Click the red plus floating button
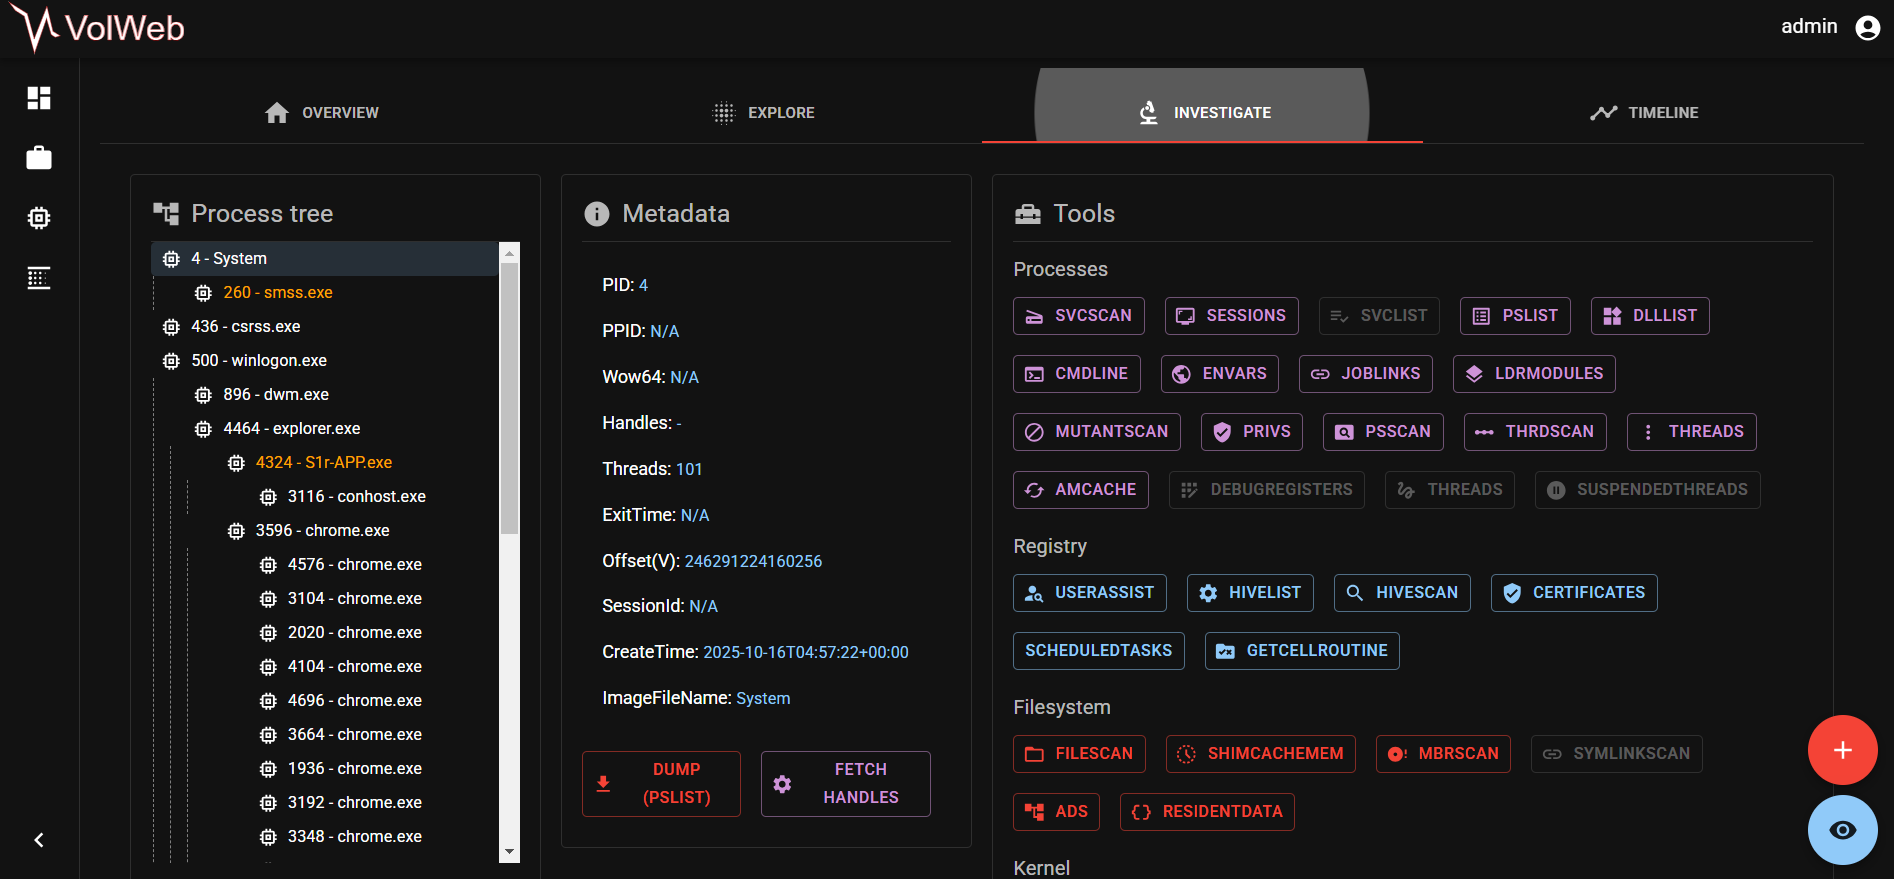 (1842, 750)
